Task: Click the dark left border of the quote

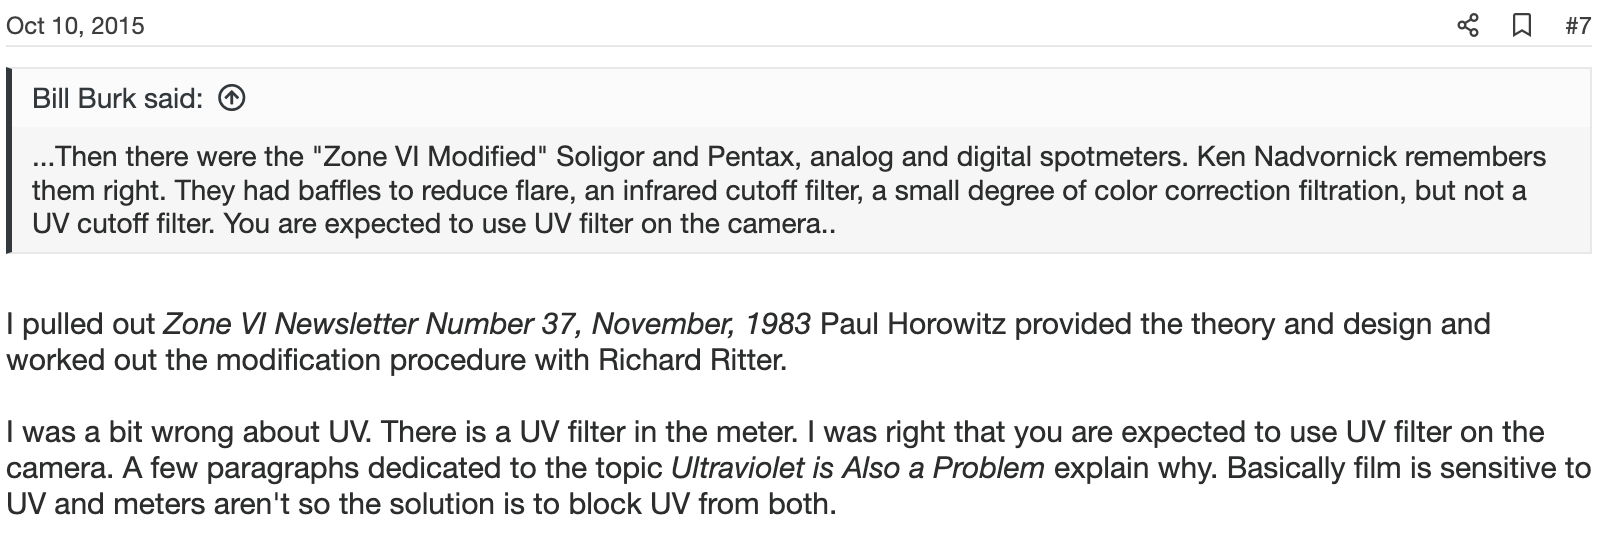Action: (10, 160)
